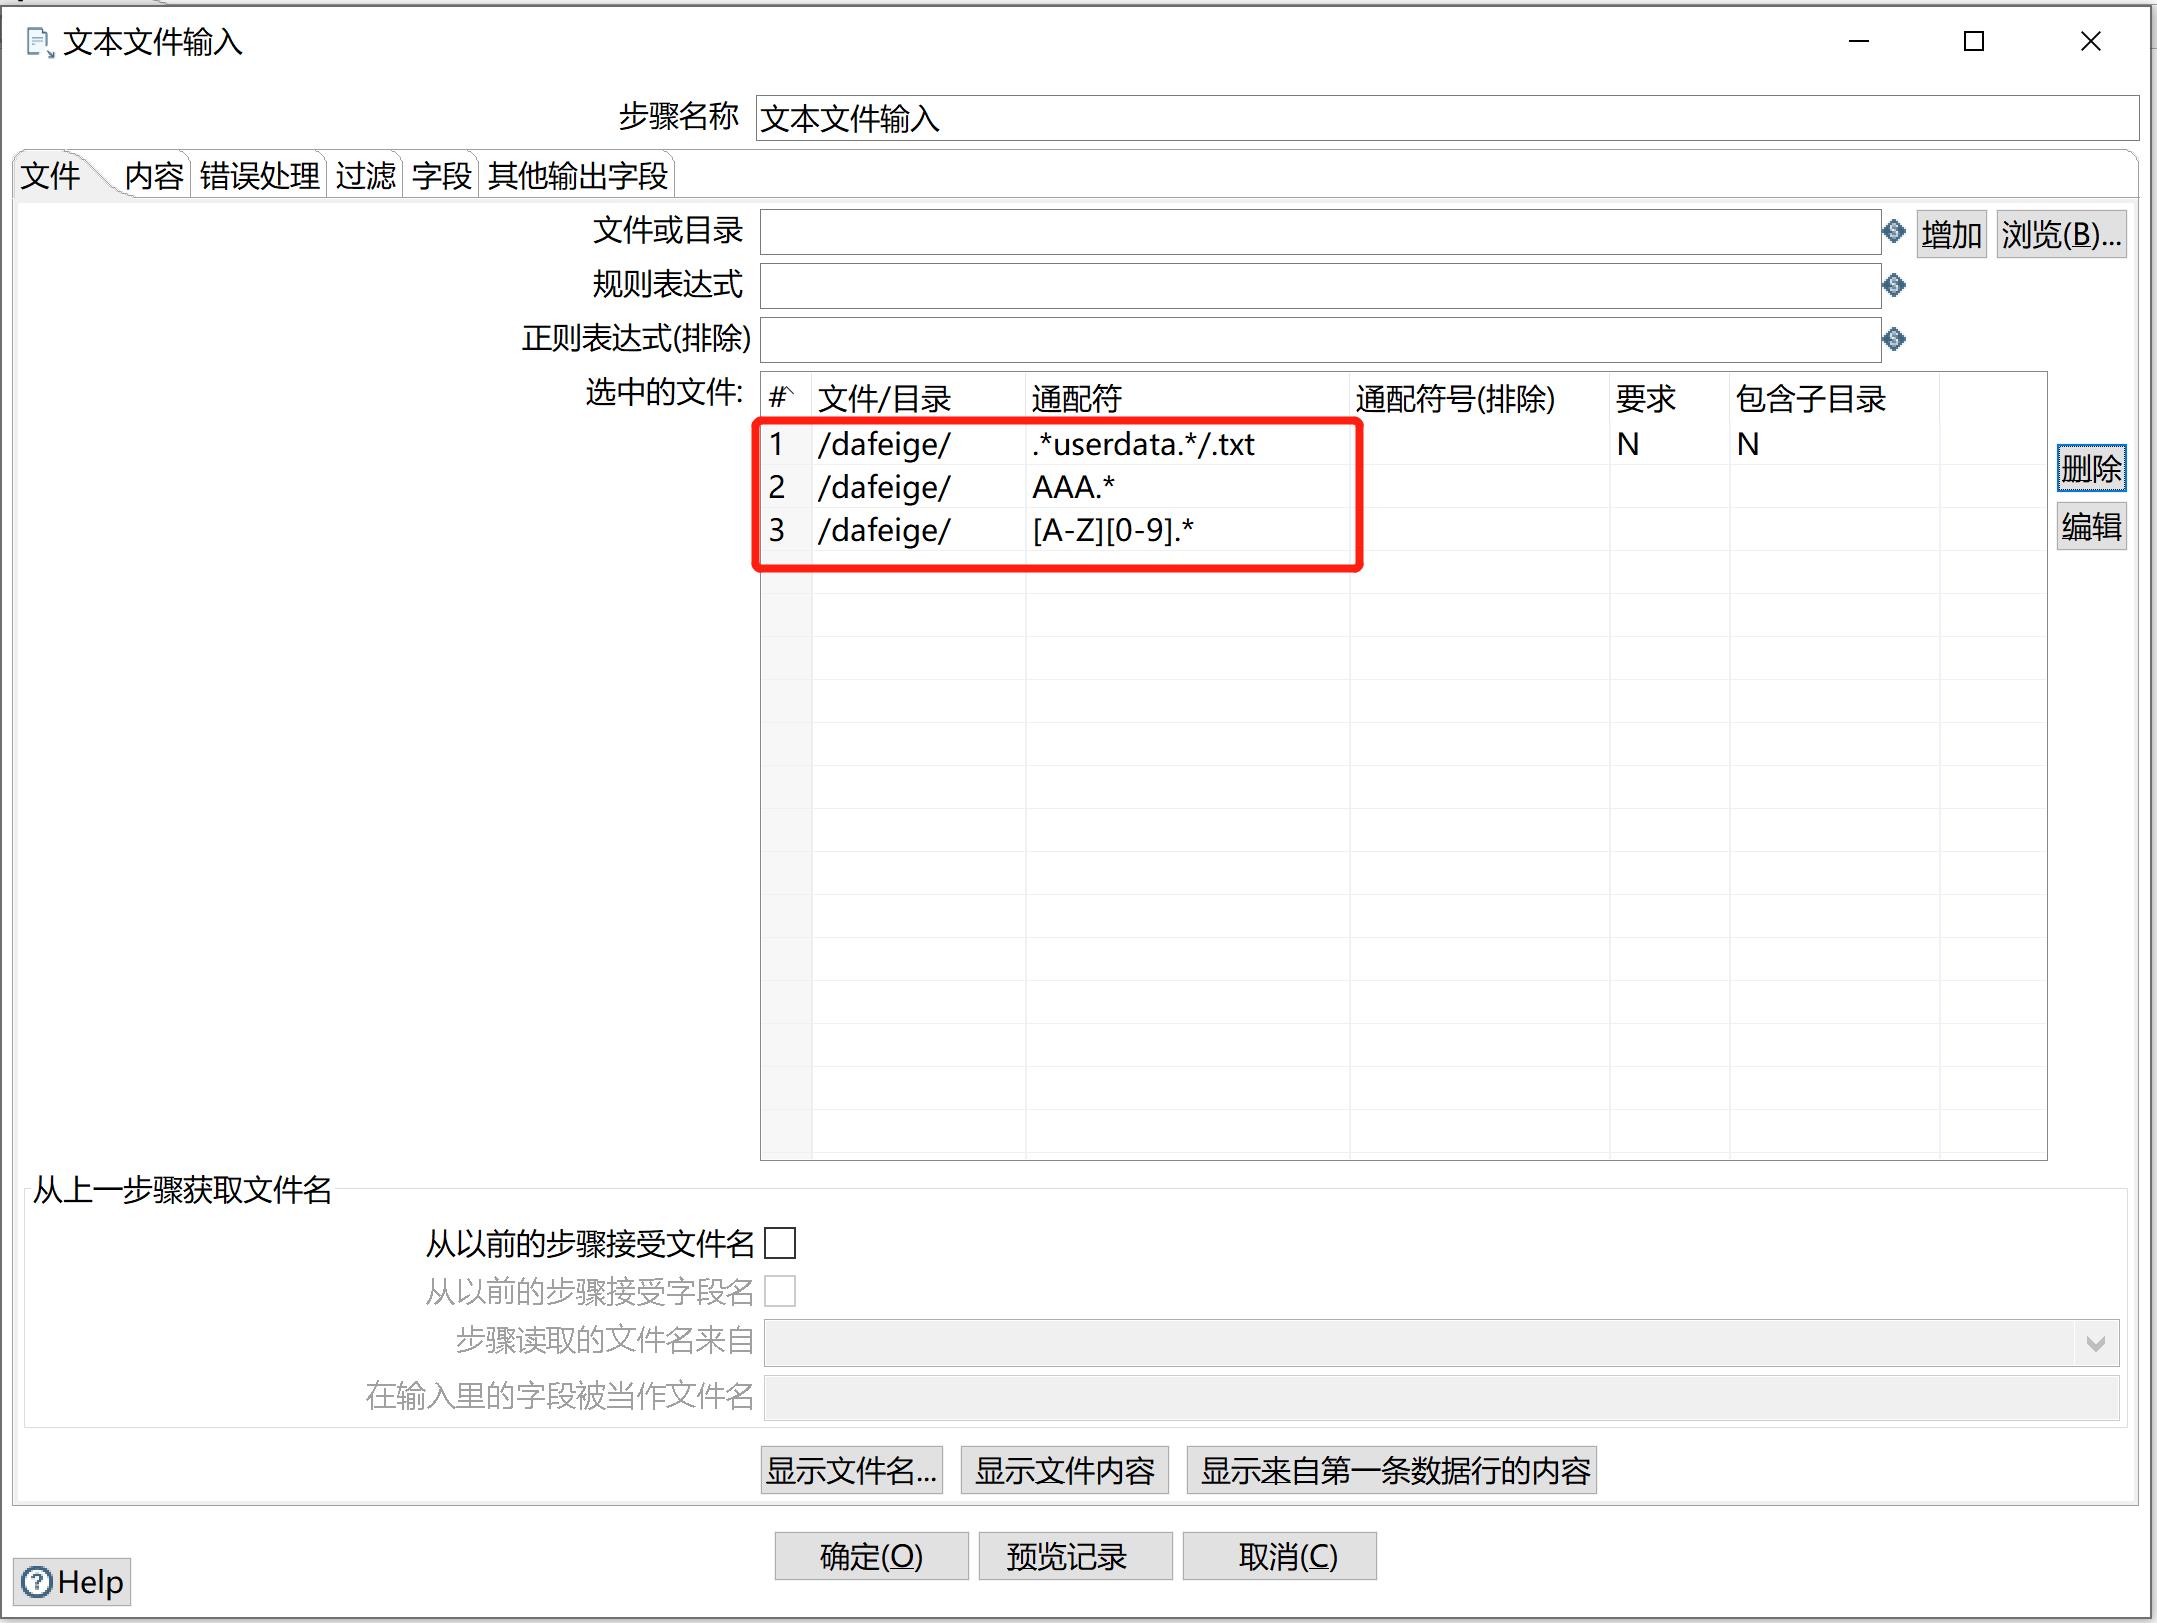
Task: Maximize the 文本文件输入 window
Action: [x=1974, y=42]
